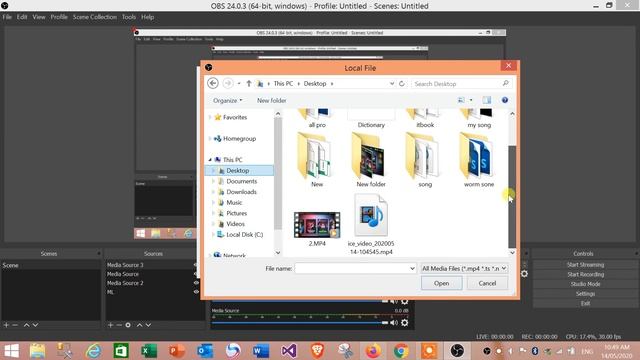This screenshot has width=640, height=360.
Task: Remove selected source with minus icon
Action: pos(119,325)
